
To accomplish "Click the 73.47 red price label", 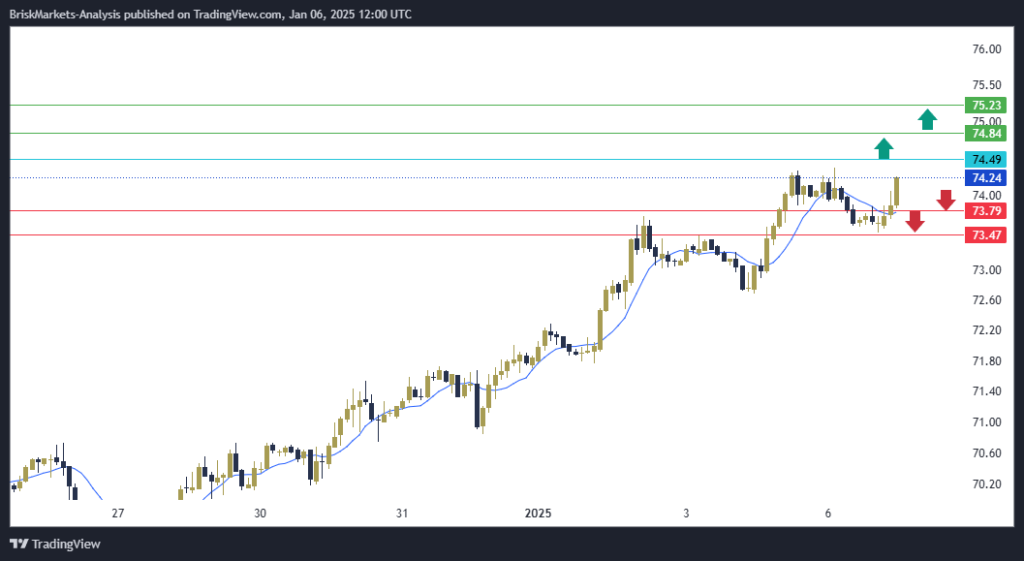I will pos(985,235).
